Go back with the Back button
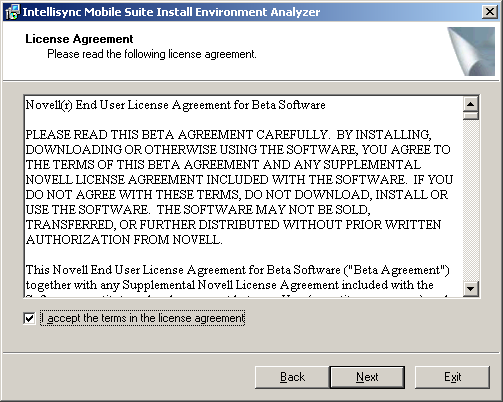This screenshot has height=402, width=503. [292, 377]
